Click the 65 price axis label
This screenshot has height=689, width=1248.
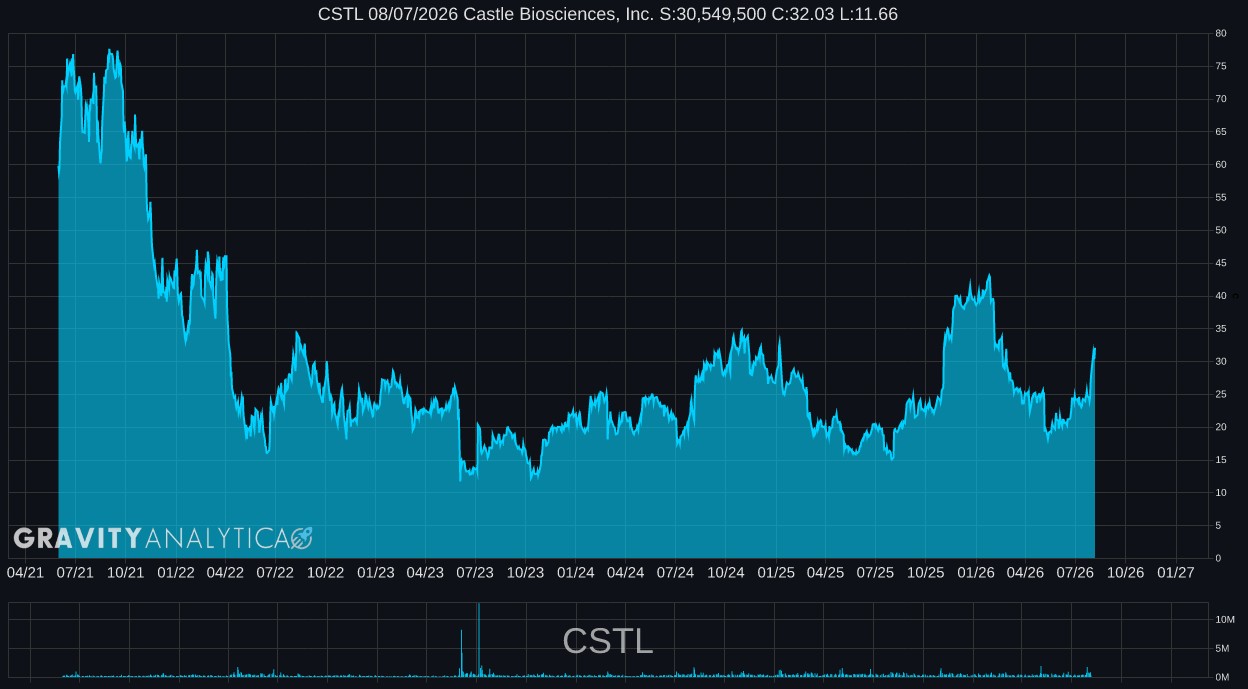point(1221,132)
